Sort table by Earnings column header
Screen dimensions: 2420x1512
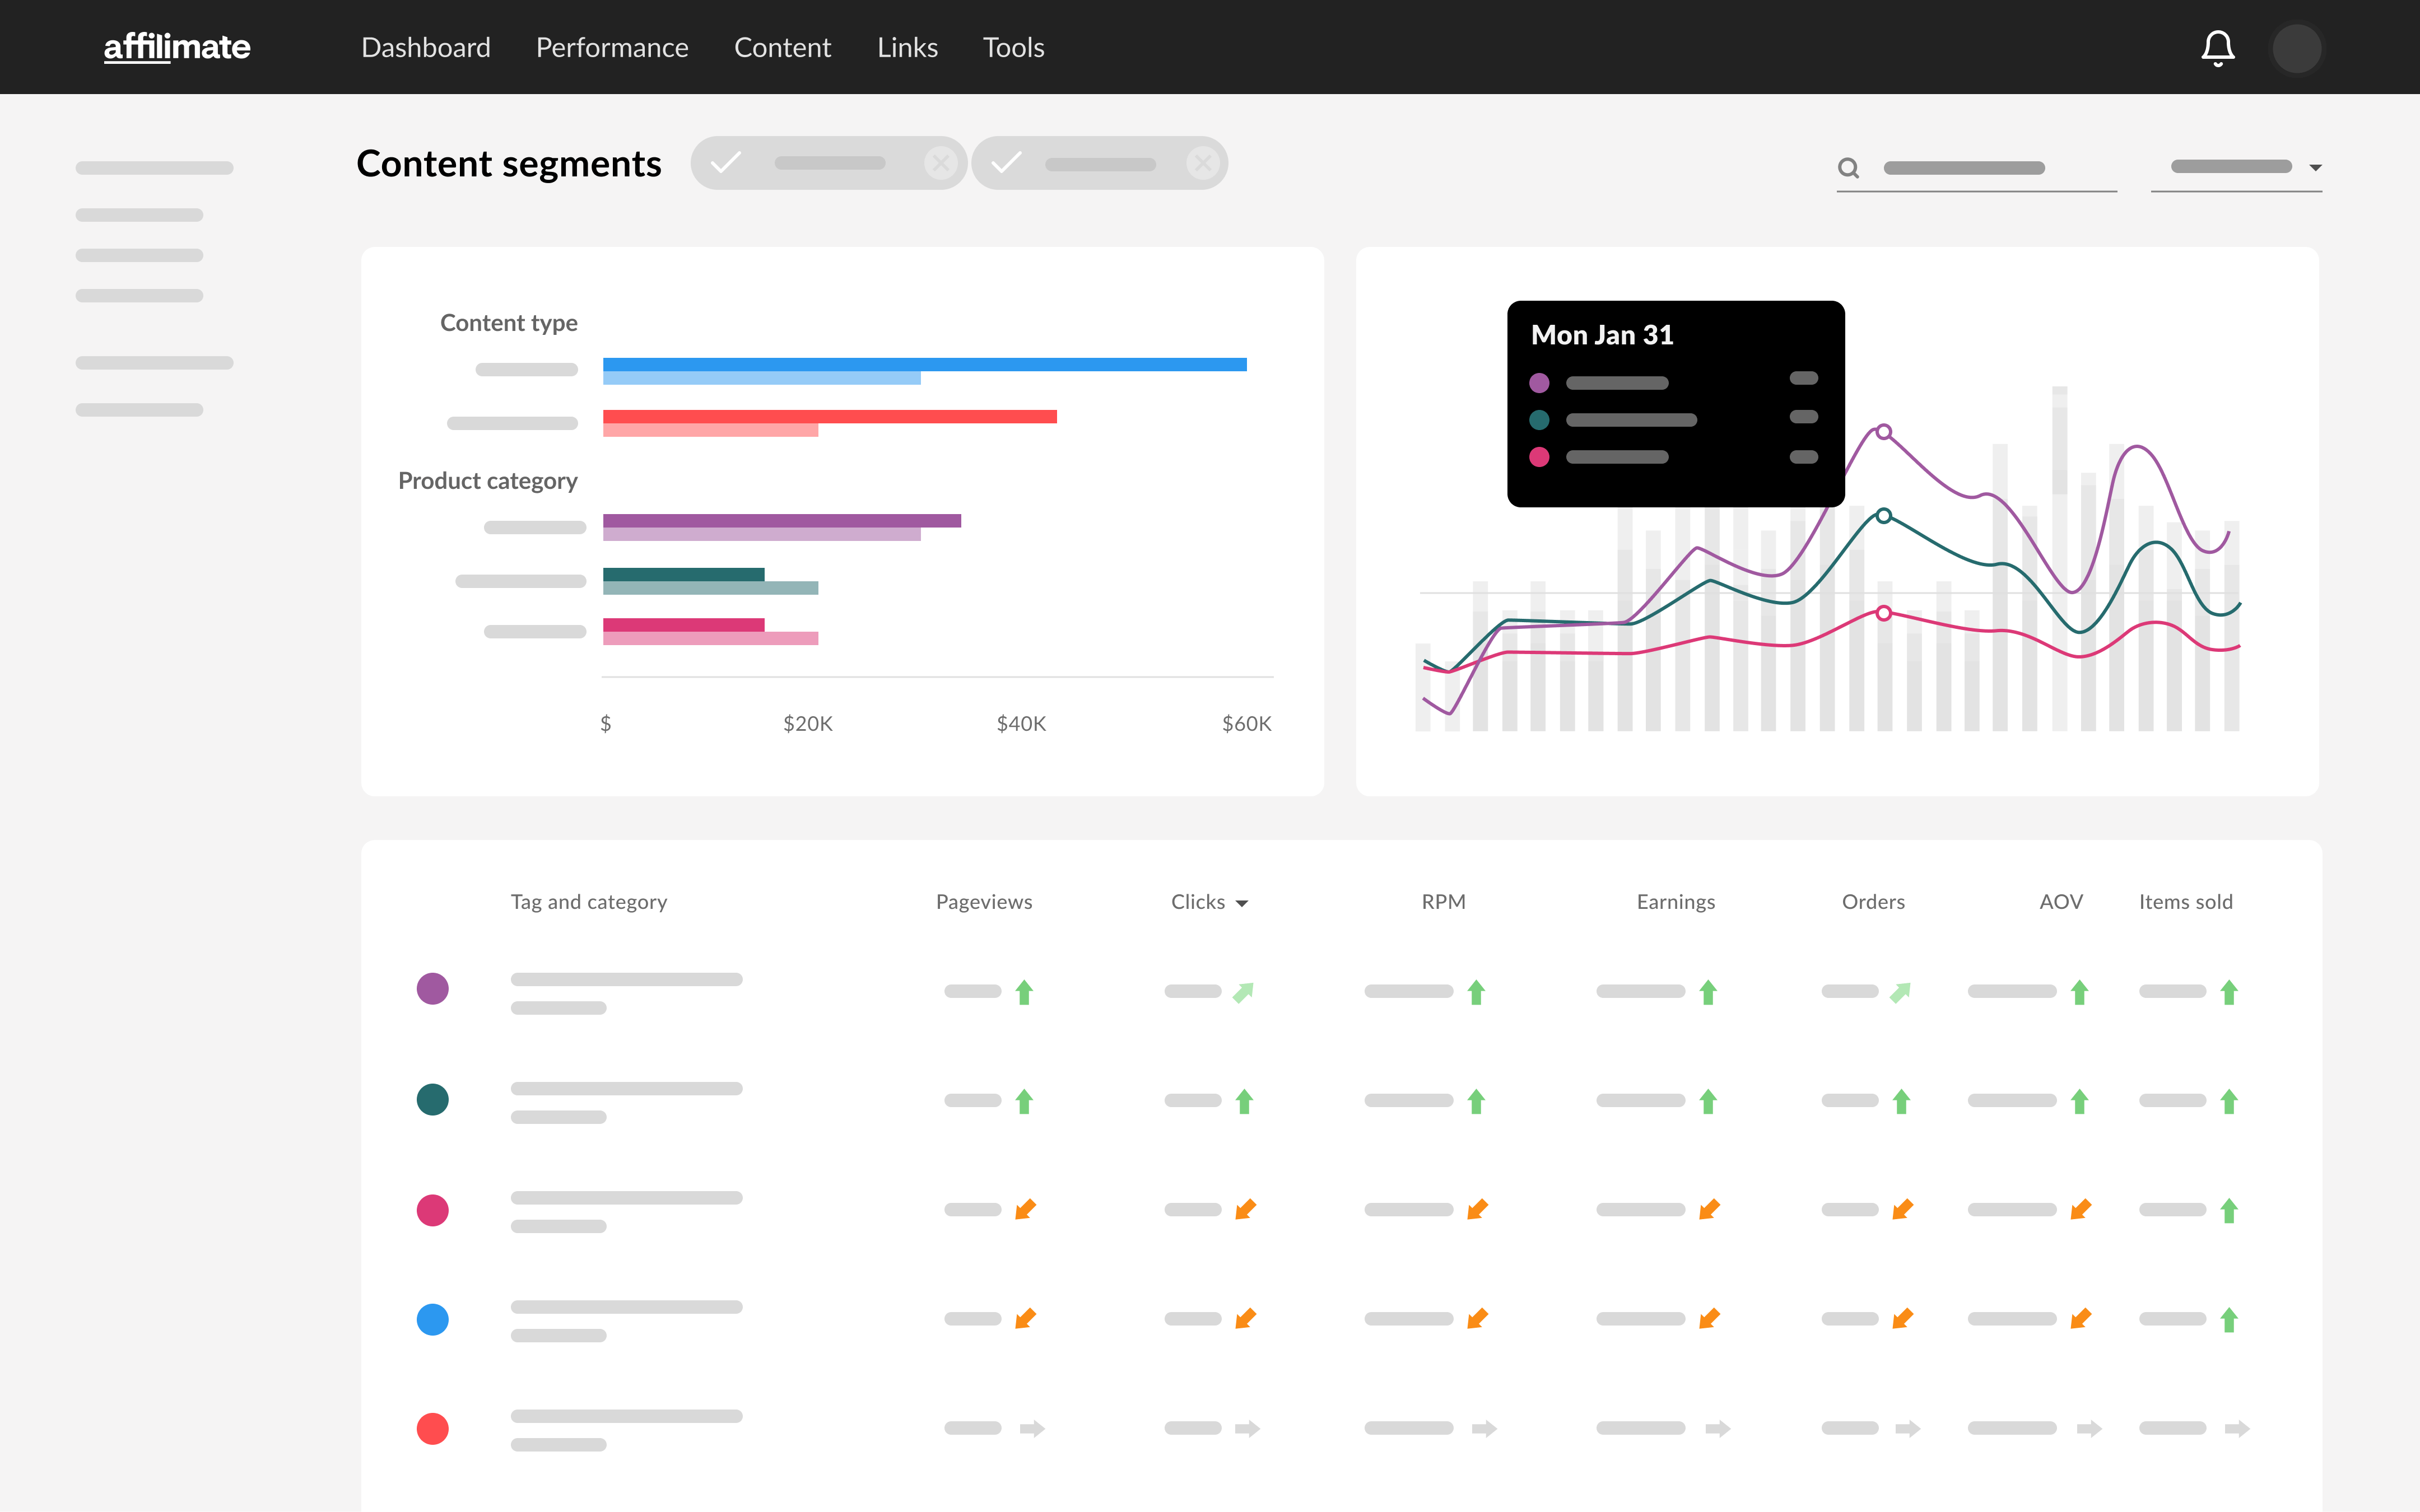coord(1675,902)
